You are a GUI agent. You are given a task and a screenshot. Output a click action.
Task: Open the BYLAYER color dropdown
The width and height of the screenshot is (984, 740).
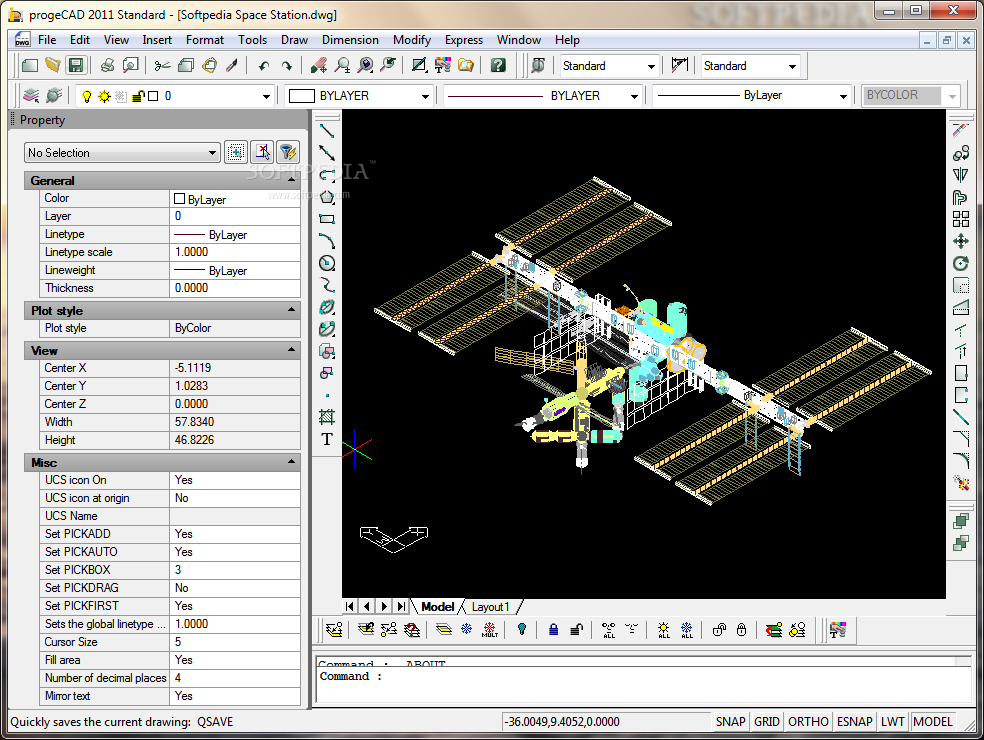pyautogui.click(x=425, y=96)
